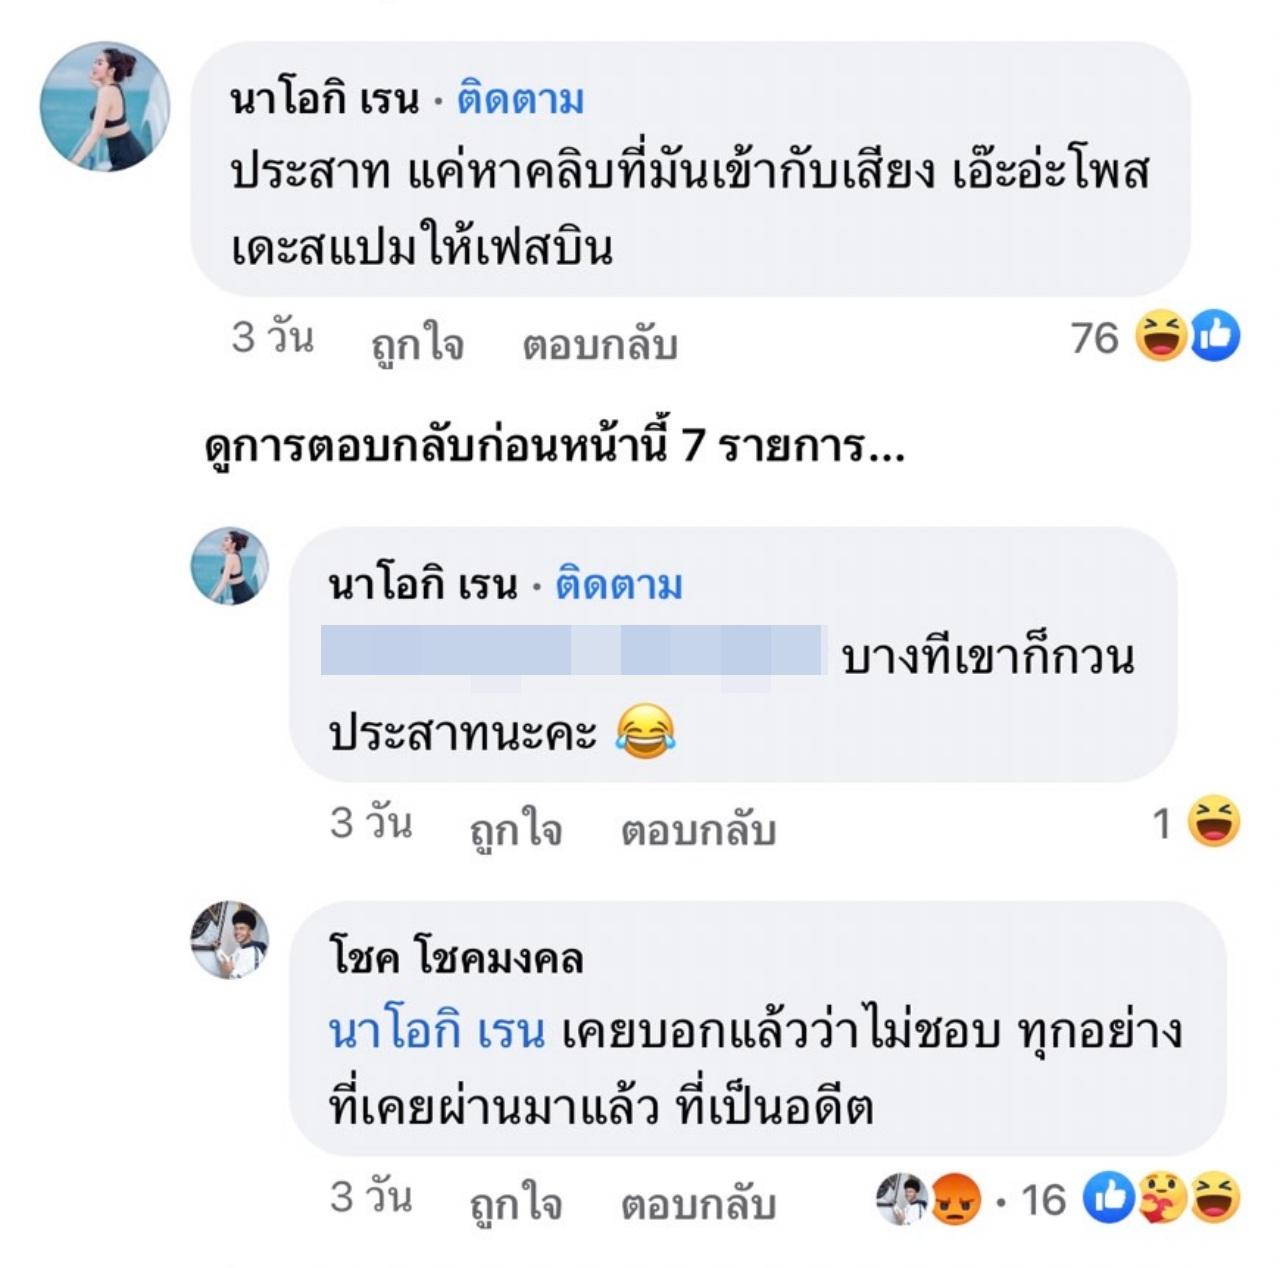Open the top commenter's large profile picture

coord(104,106)
